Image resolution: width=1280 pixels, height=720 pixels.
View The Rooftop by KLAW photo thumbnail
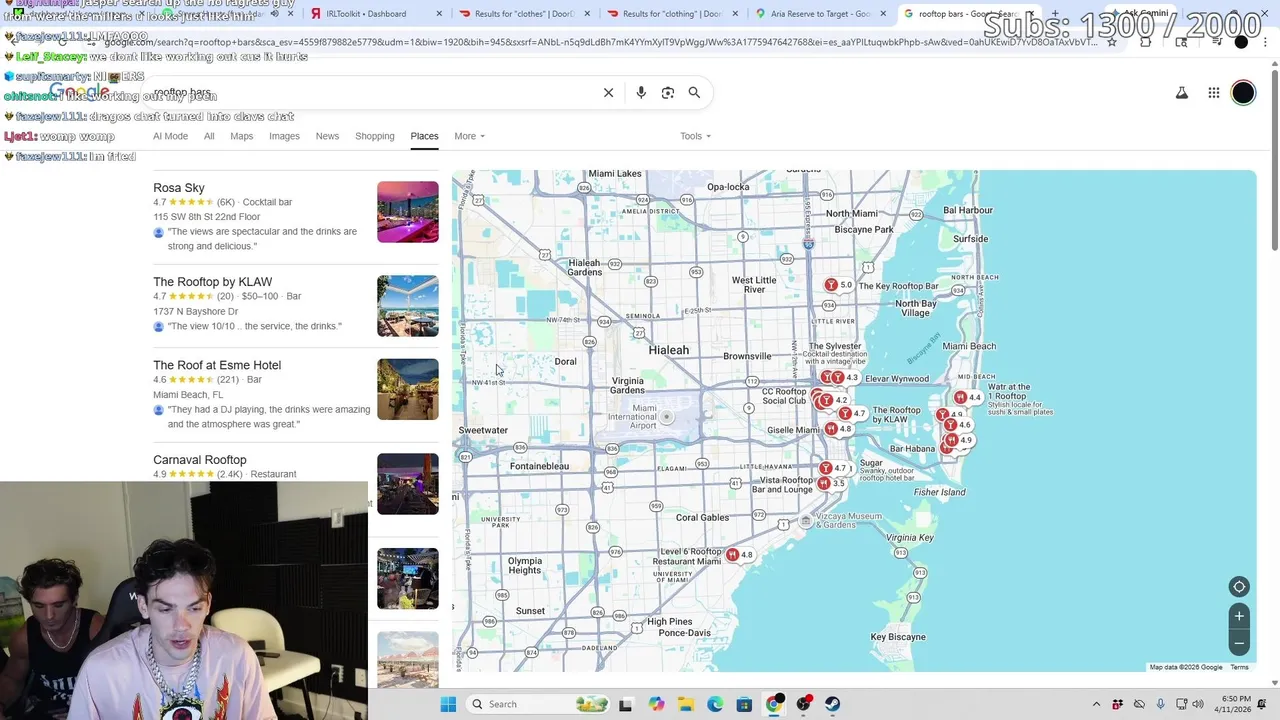[408, 306]
